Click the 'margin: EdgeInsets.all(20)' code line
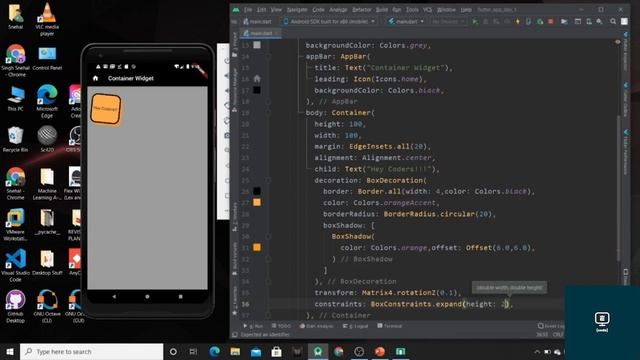Viewport: 640px width, 360px height. 373,147
